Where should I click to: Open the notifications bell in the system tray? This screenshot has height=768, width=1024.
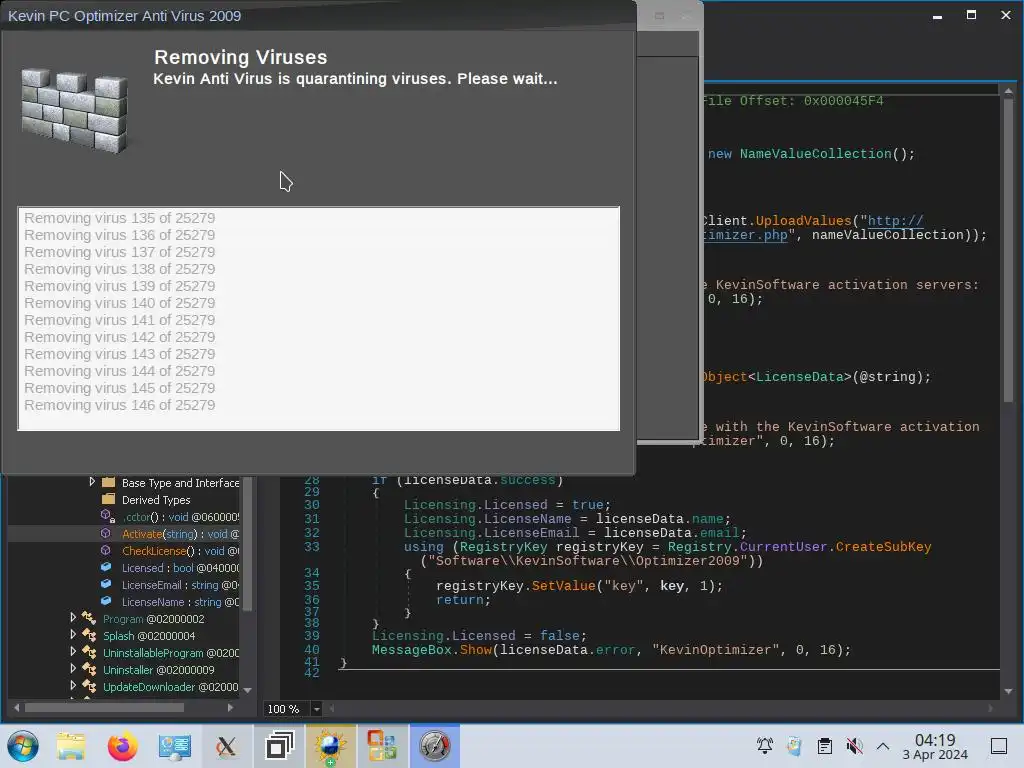point(765,745)
